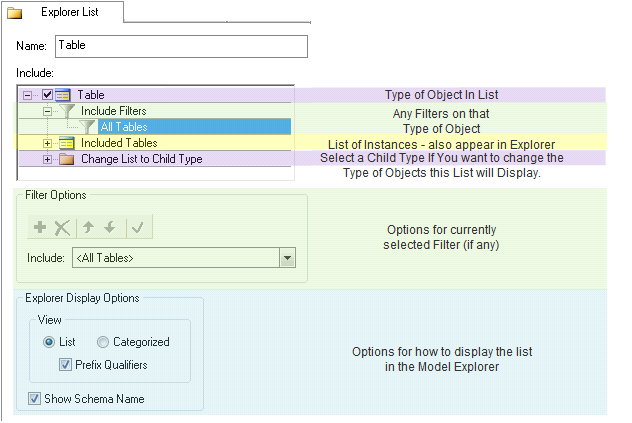Image resolution: width=632 pixels, height=423 pixels.
Task: Click the move filter down arrow
Action: (110, 227)
